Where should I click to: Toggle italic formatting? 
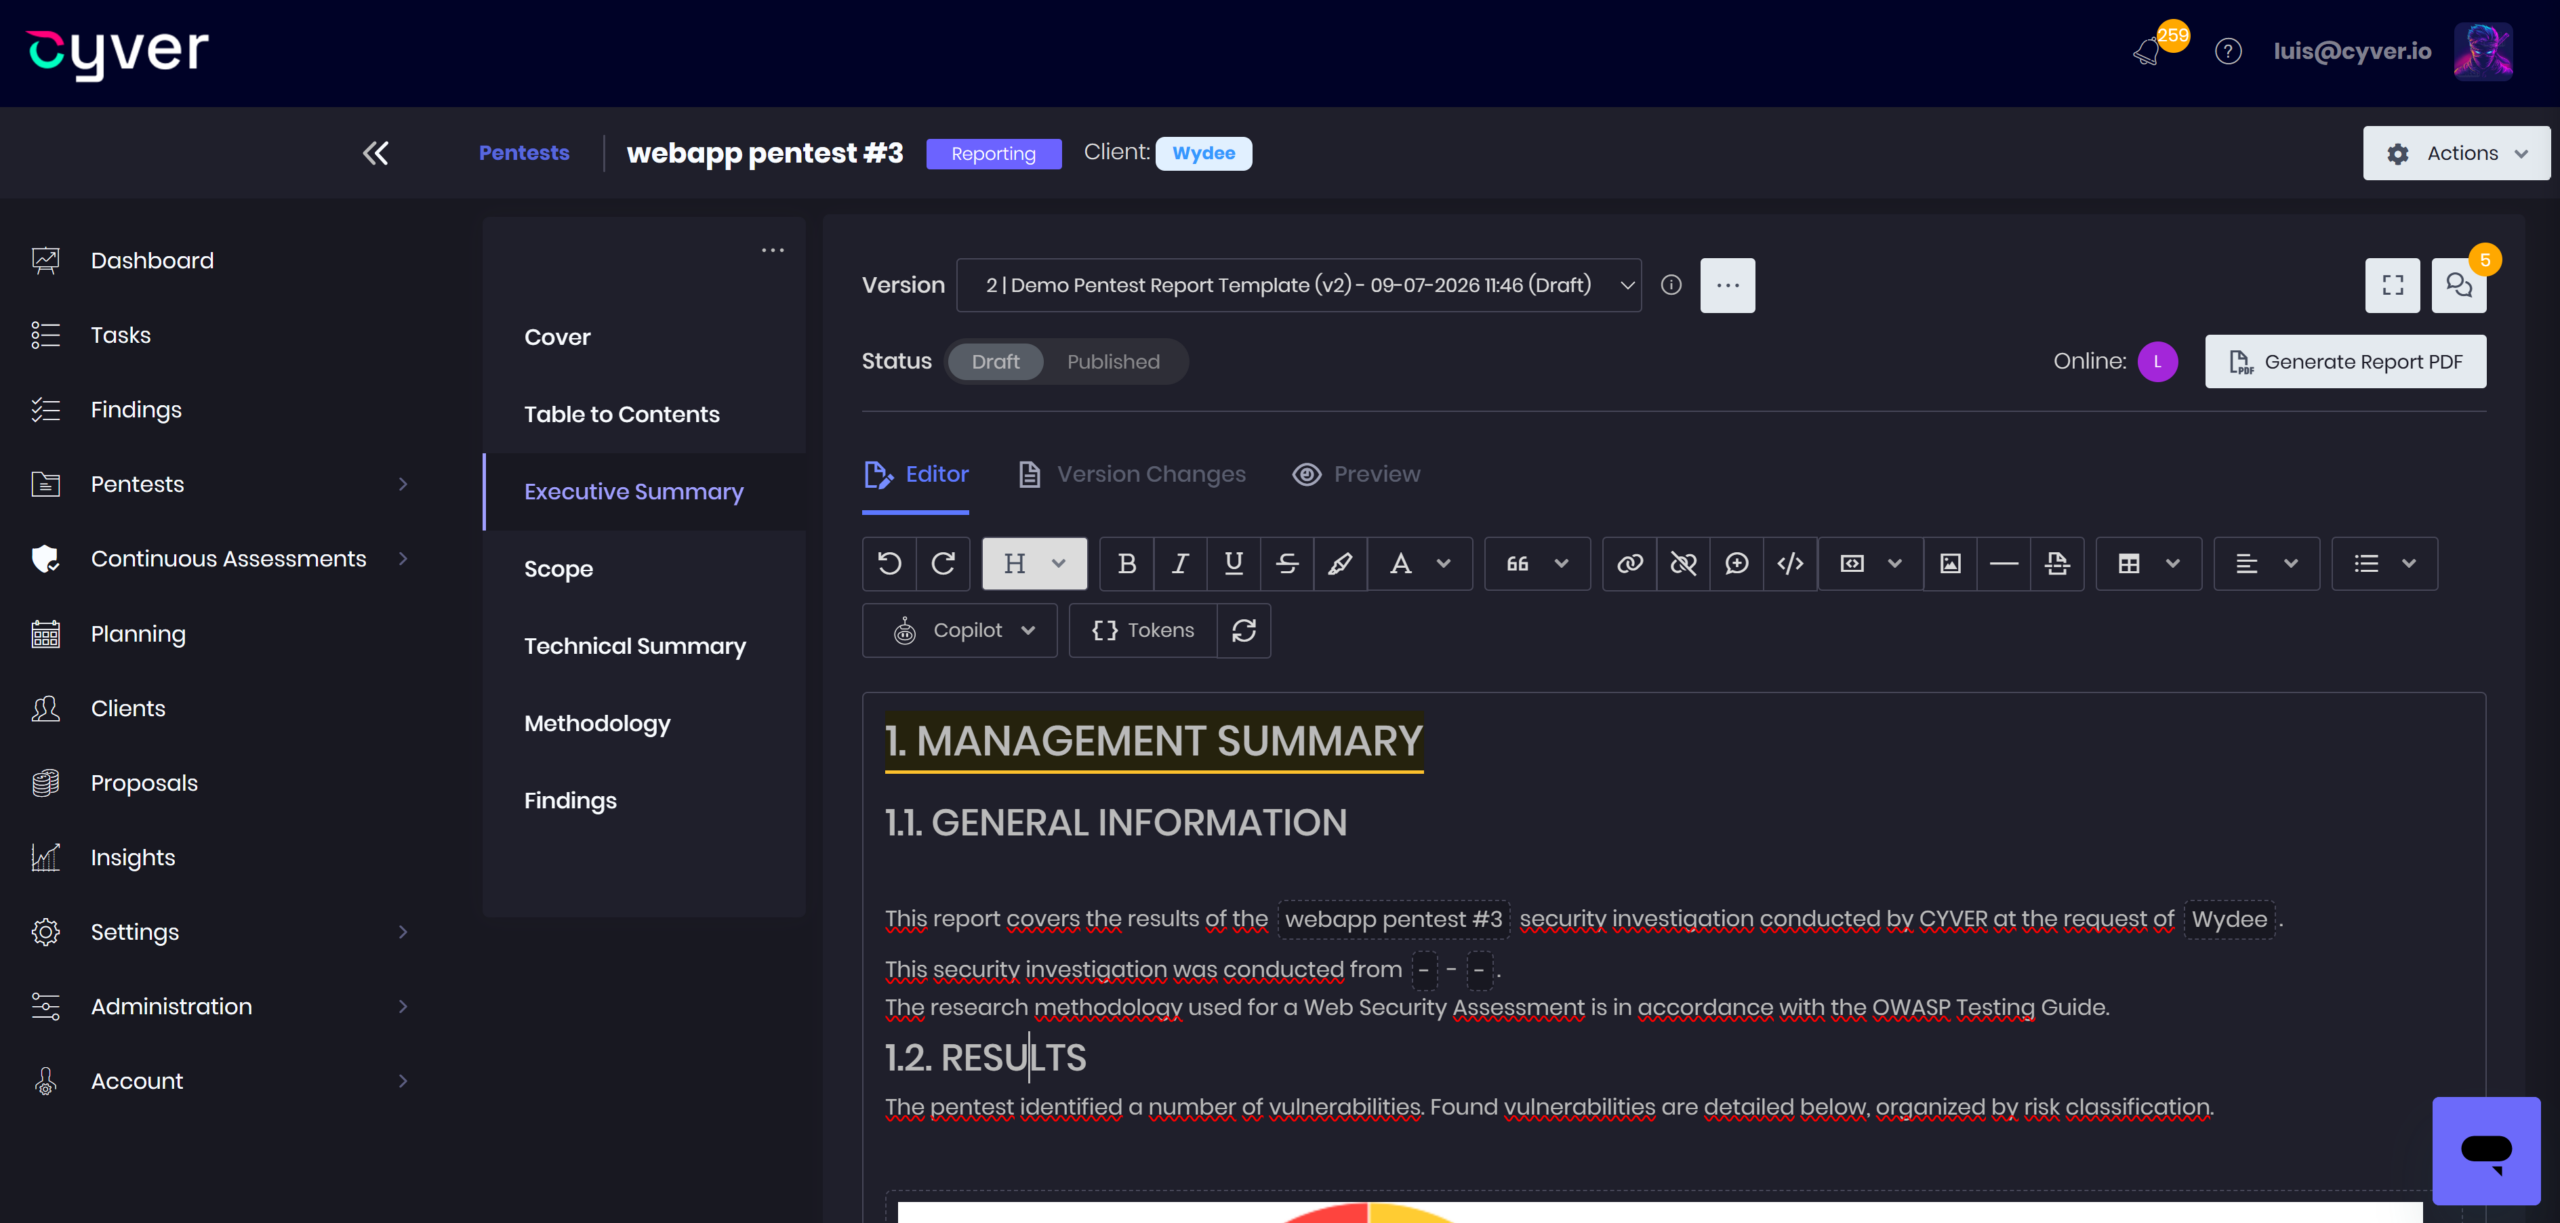coord(1180,564)
